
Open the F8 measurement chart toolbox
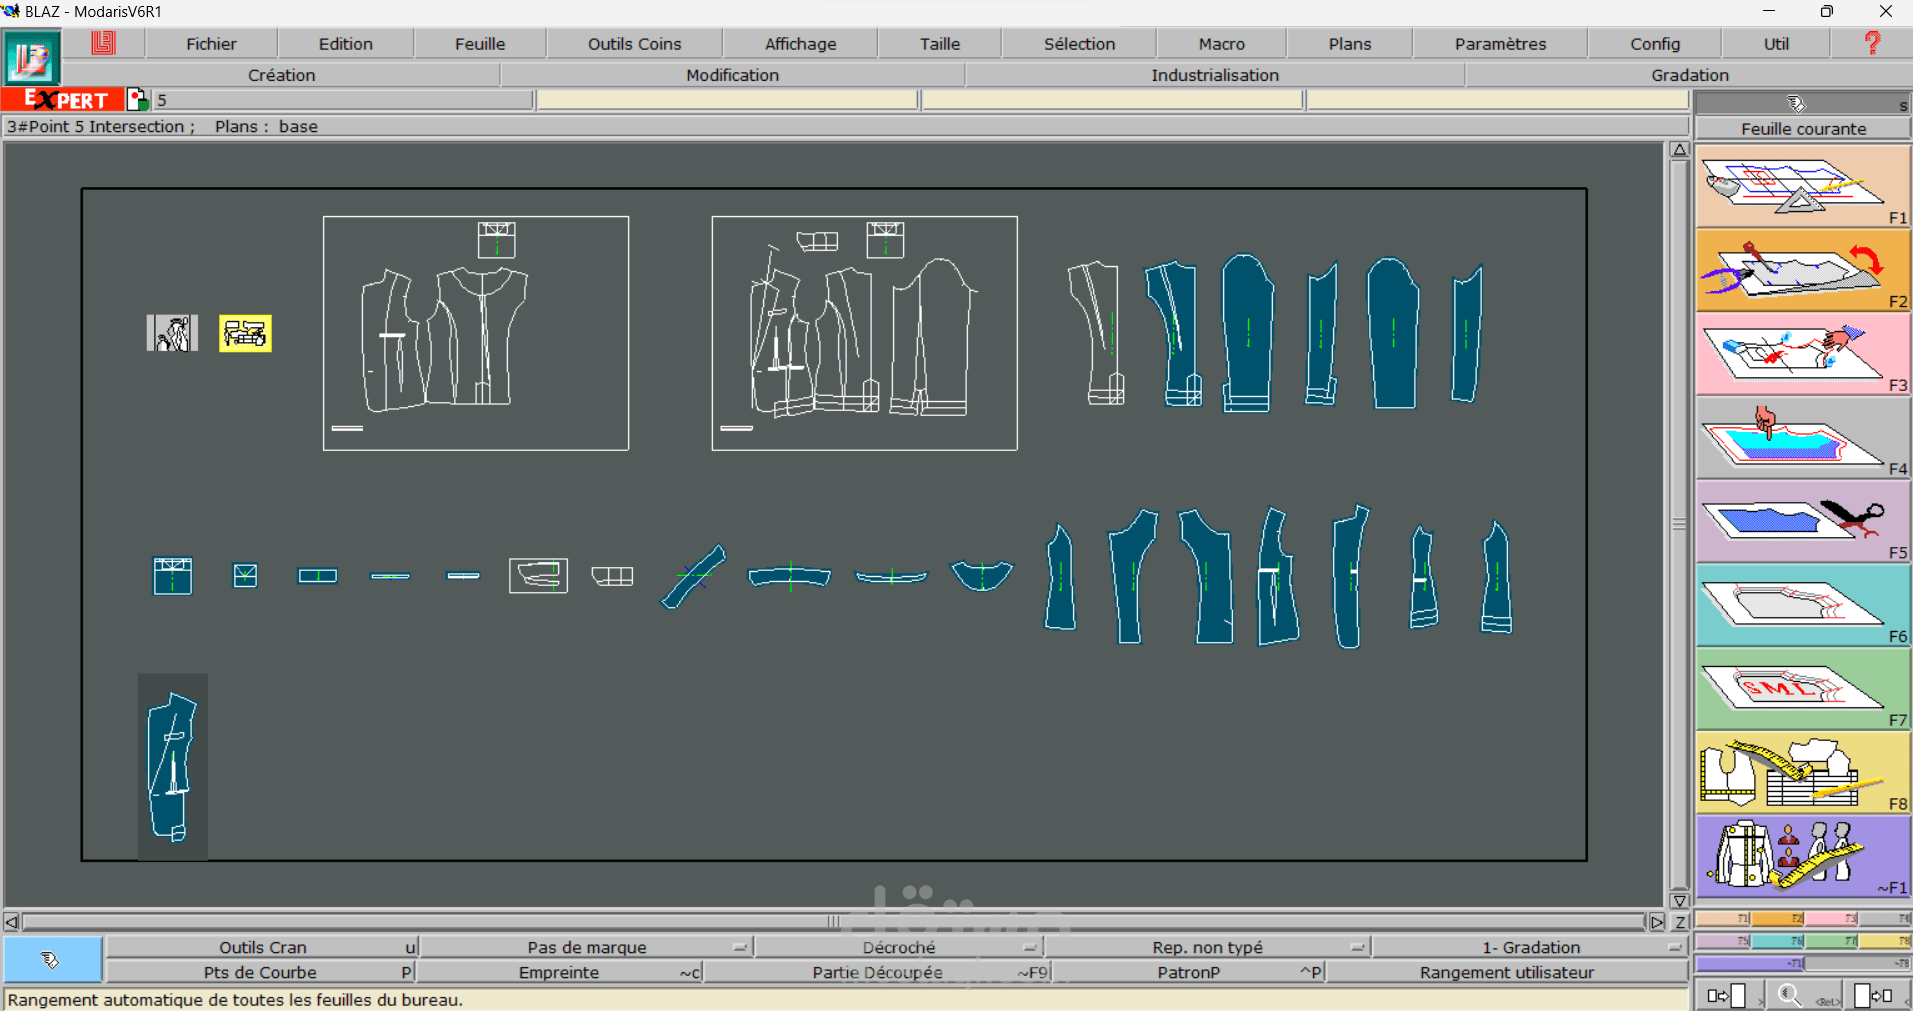tap(1802, 773)
